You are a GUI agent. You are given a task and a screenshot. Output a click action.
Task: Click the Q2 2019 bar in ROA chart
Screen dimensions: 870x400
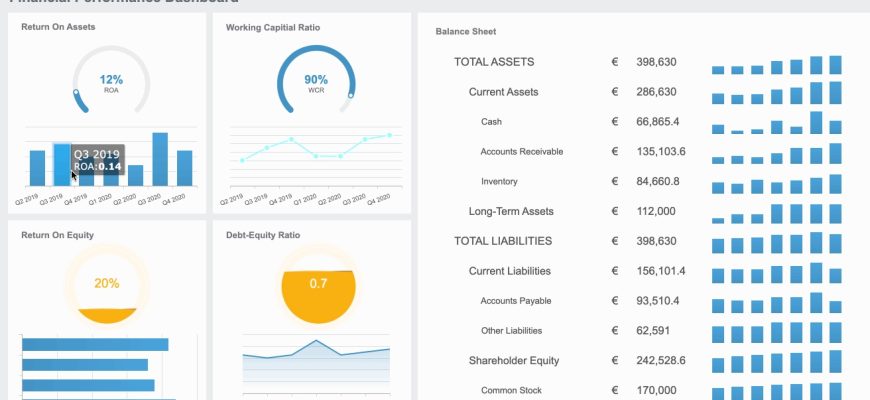tap(37, 167)
